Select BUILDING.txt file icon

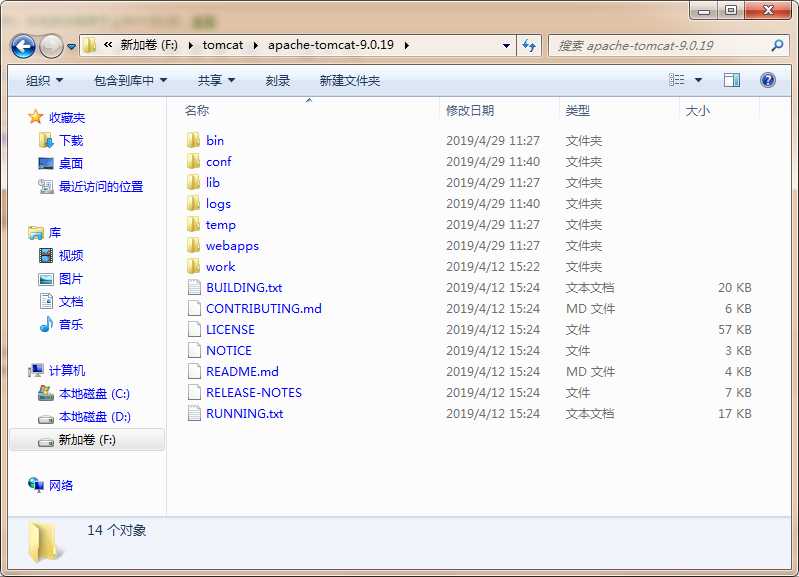point(194,287)
